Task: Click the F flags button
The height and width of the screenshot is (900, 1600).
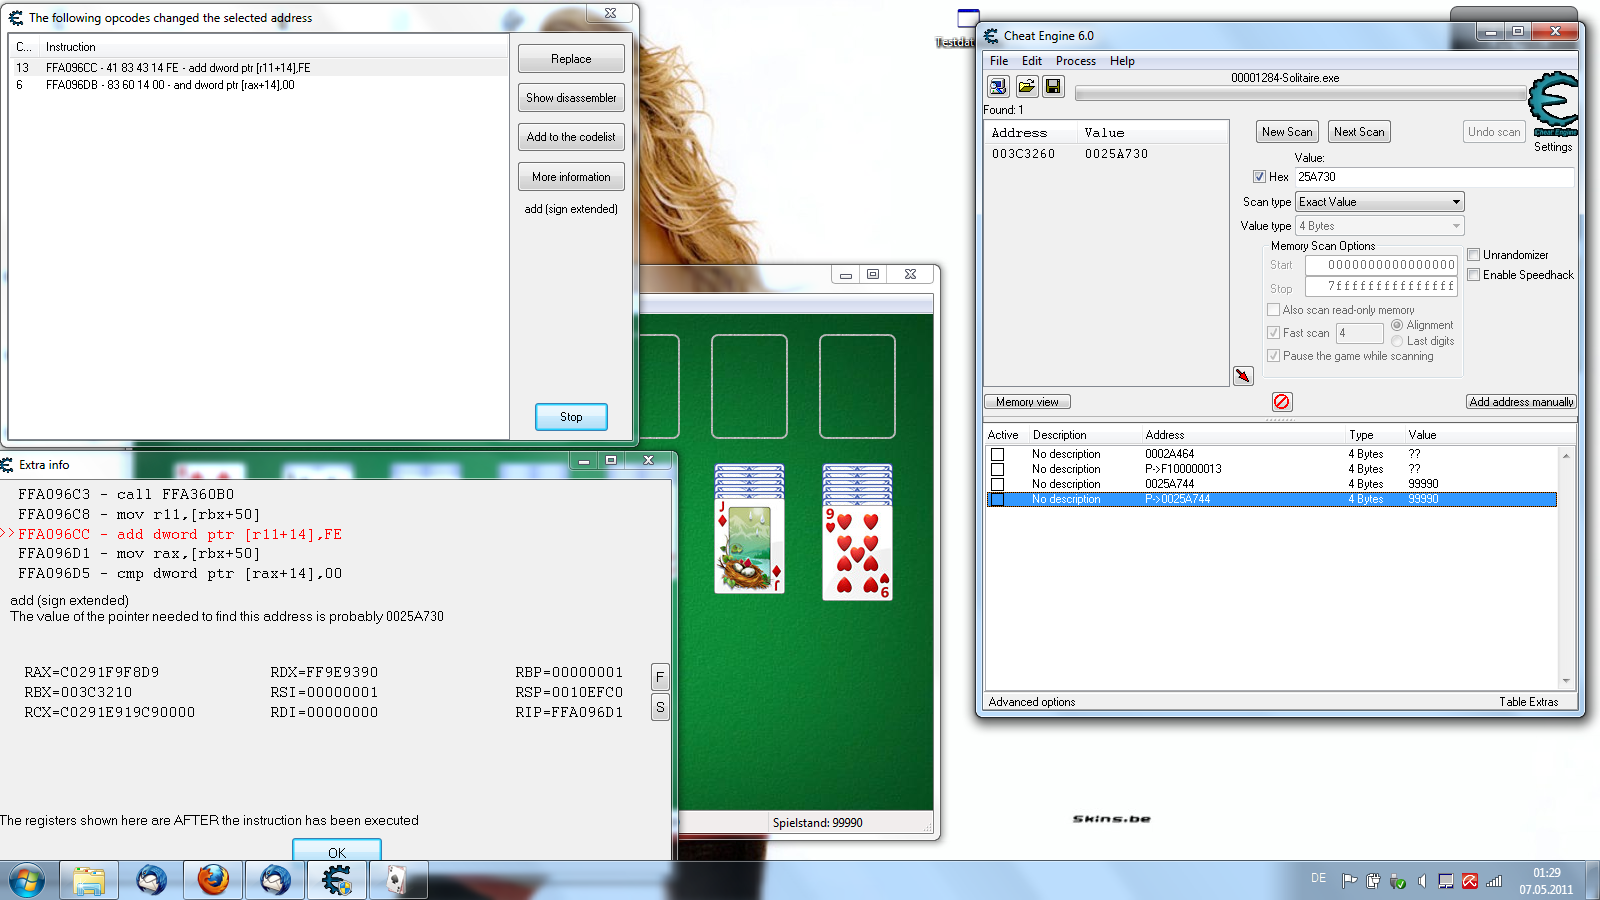Action: (x=660, y=677)
